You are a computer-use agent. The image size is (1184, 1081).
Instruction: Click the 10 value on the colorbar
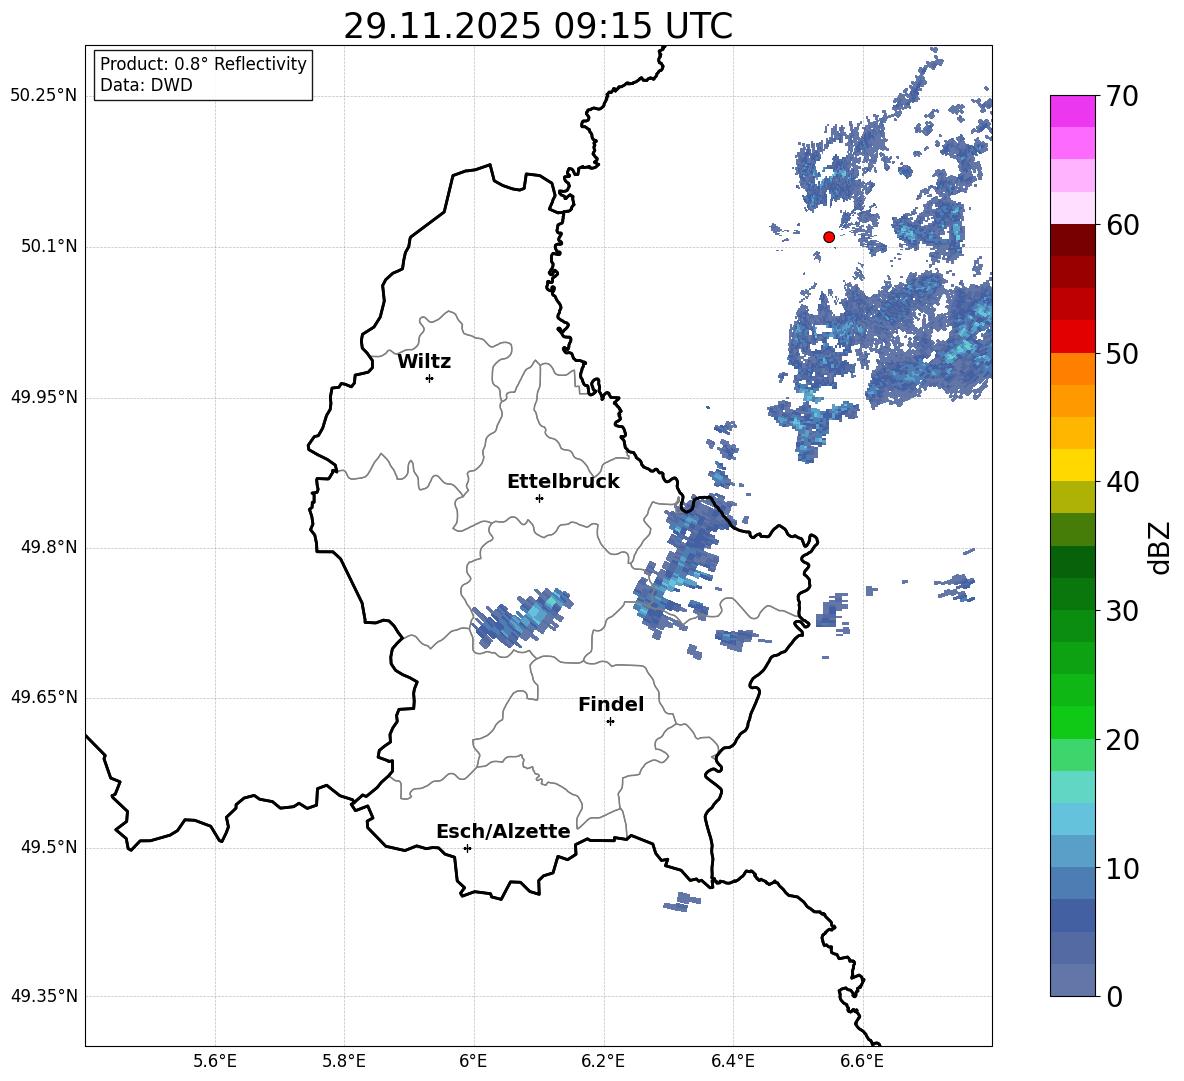pyautogui.click(x=1122, y=868)
